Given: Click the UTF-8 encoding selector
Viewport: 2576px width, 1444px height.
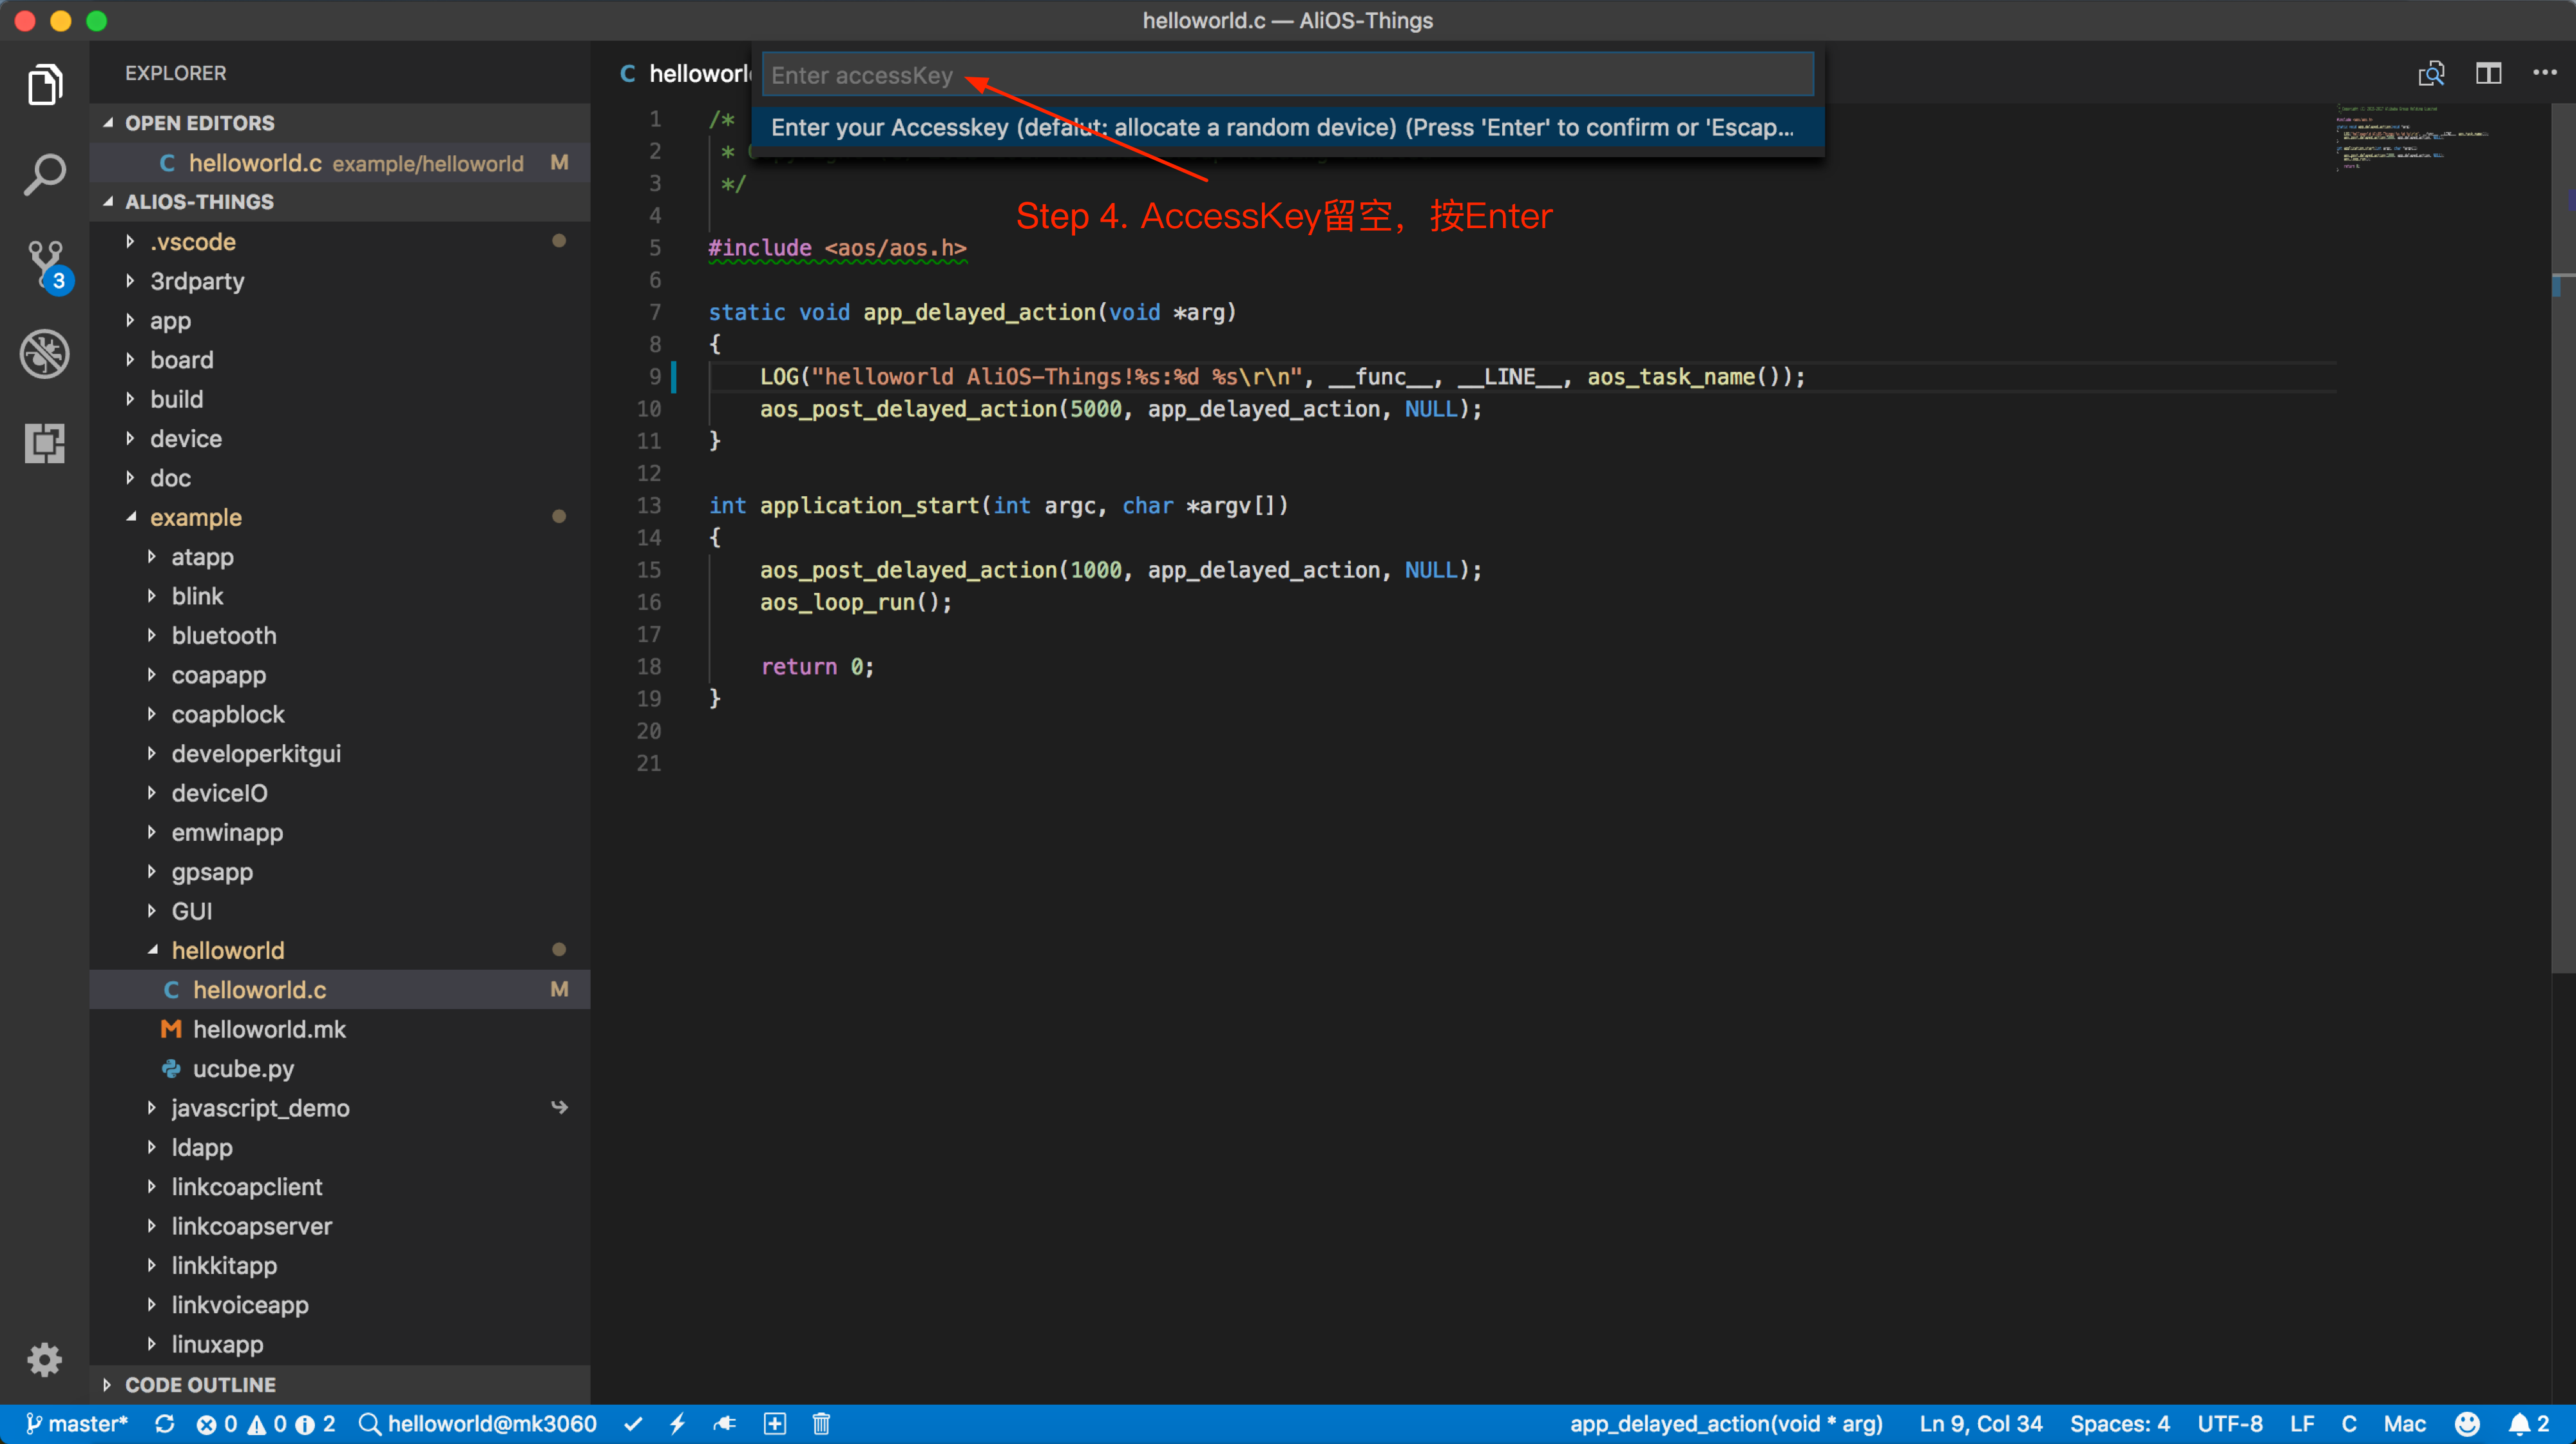Looking at the screenshot, I should (2229, 1424).
